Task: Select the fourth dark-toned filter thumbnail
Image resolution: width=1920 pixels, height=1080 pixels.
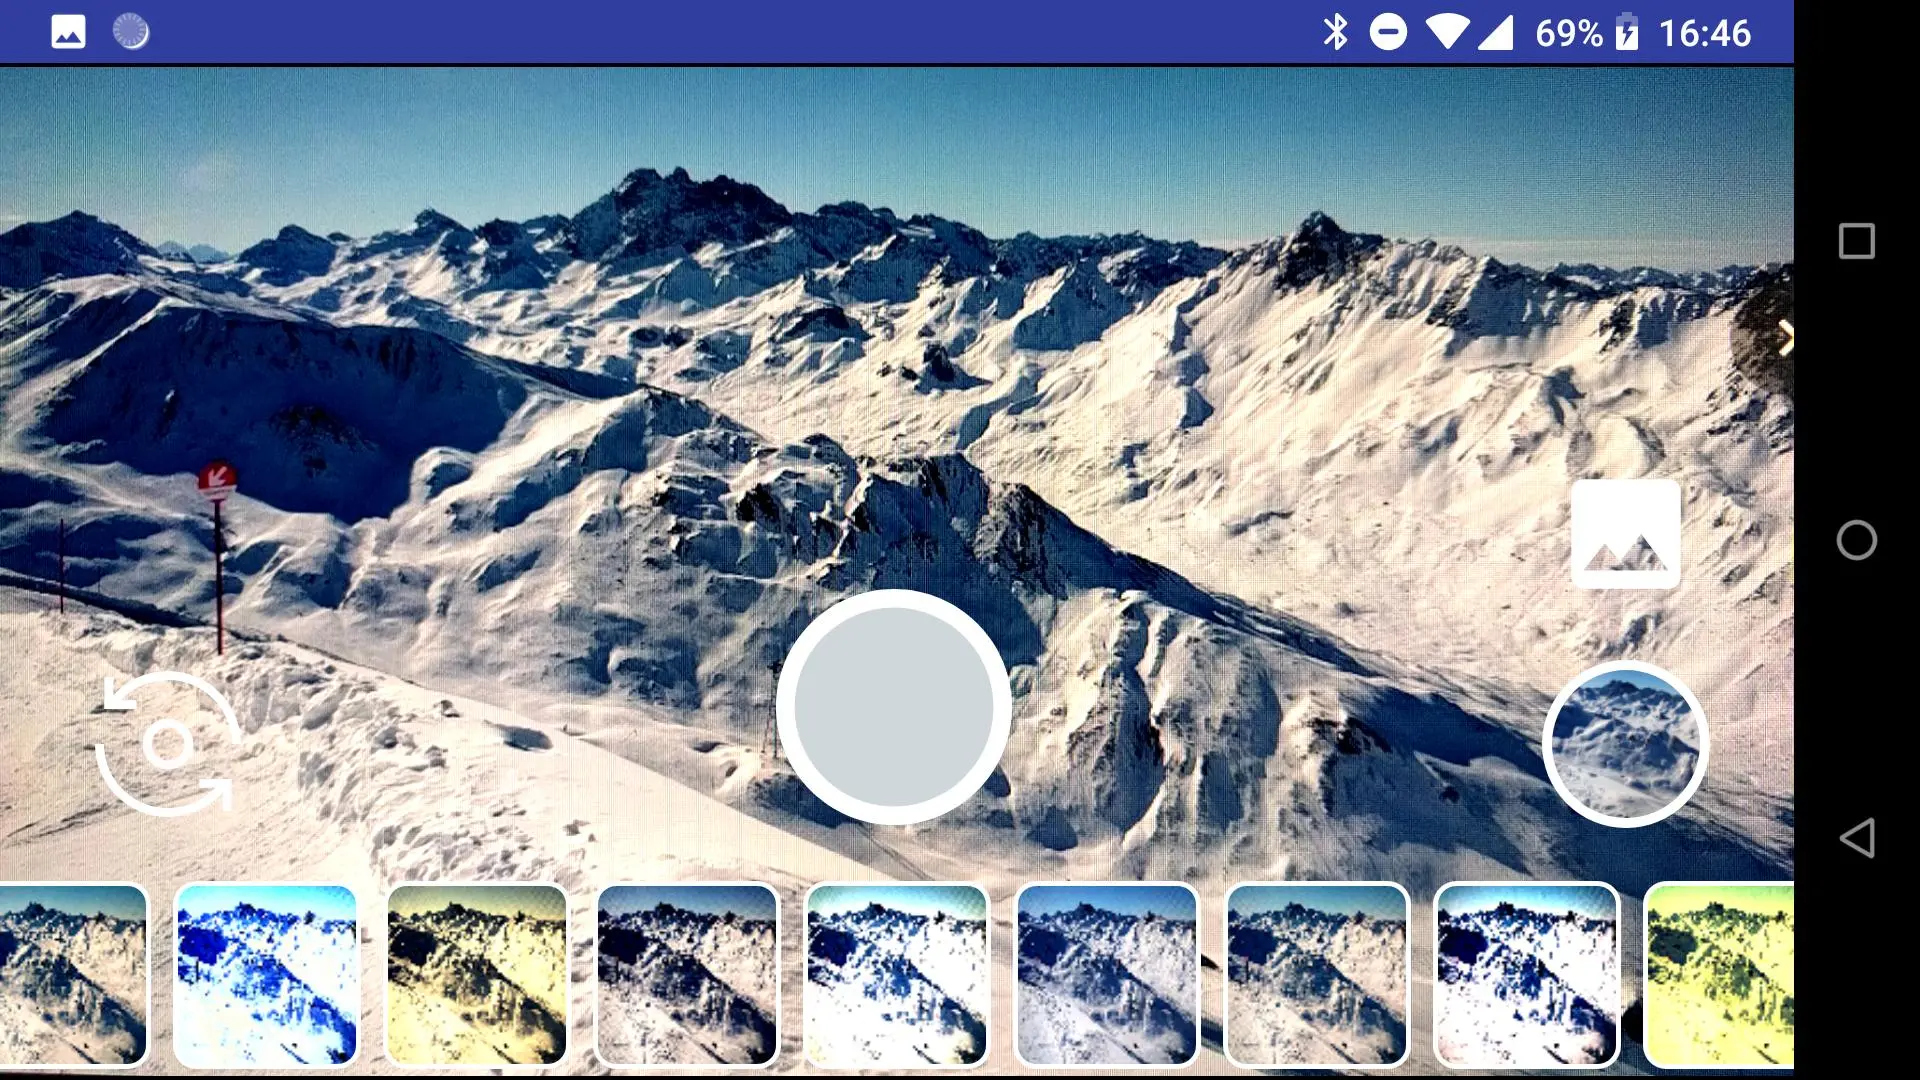Action: coord(686,974)
